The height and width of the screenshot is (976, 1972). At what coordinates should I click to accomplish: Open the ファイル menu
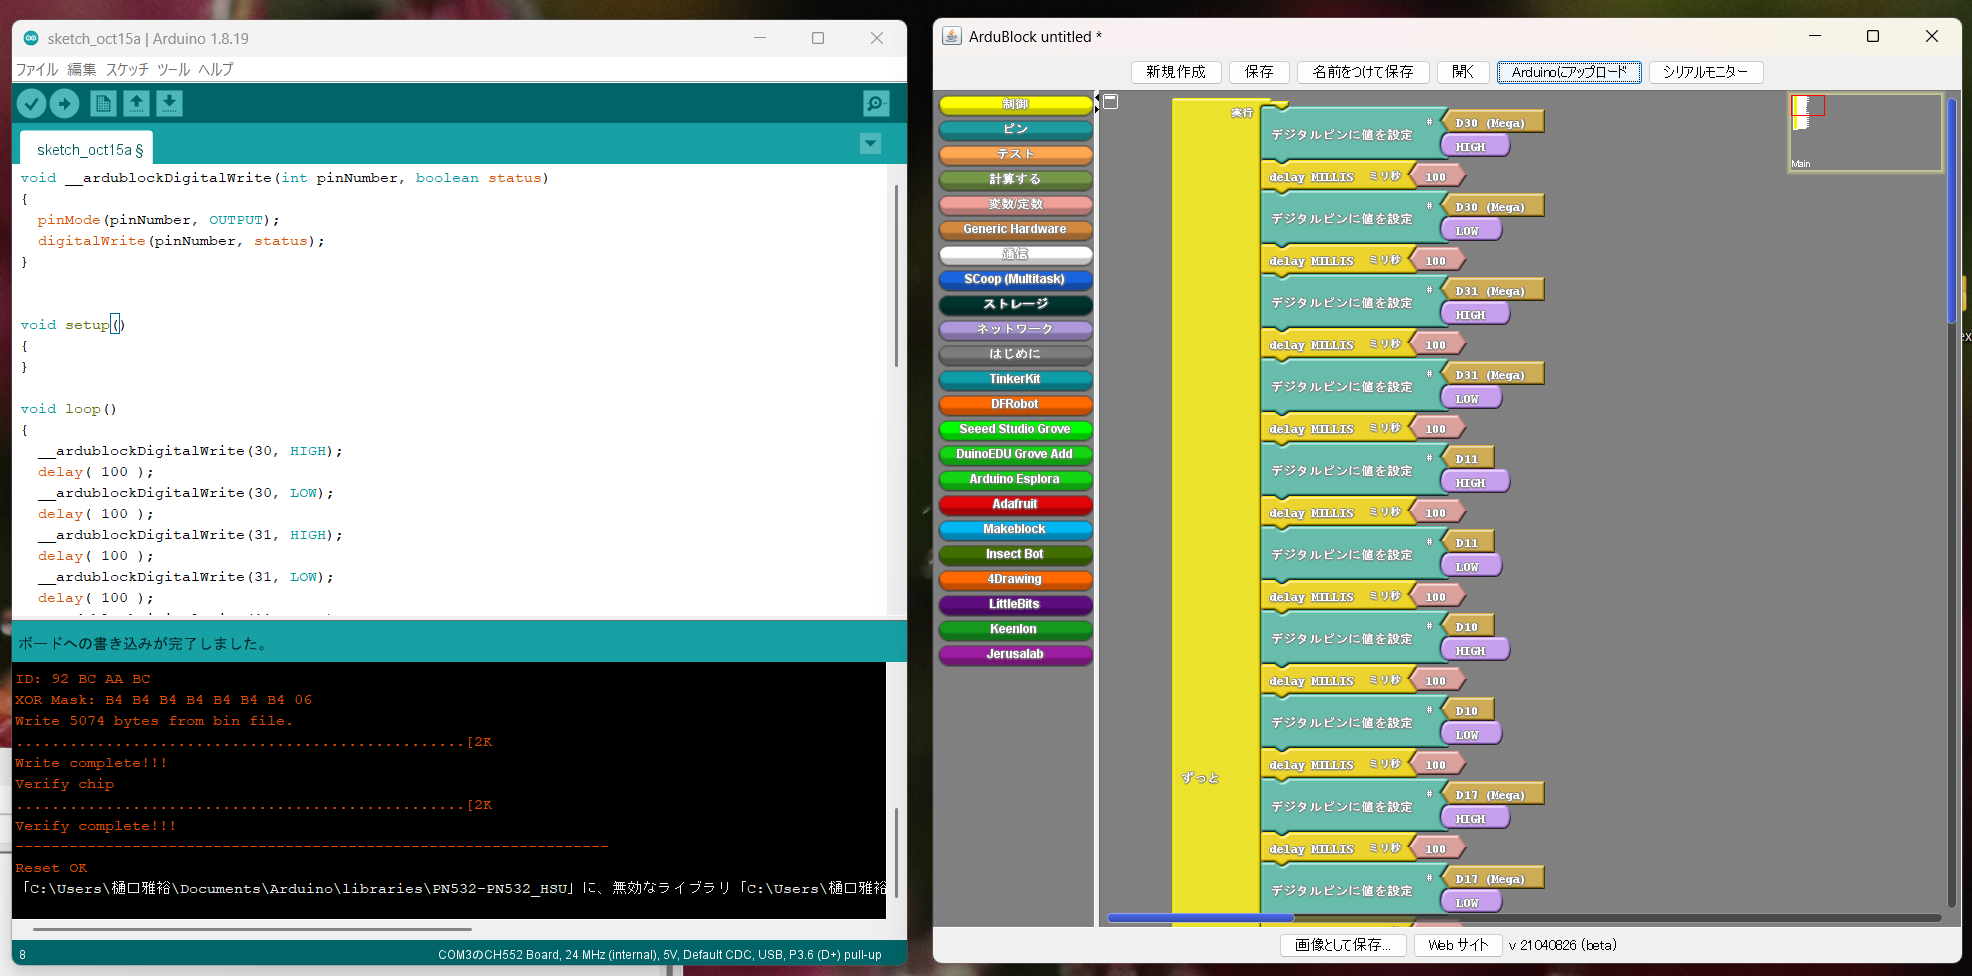tap(37, 69)
